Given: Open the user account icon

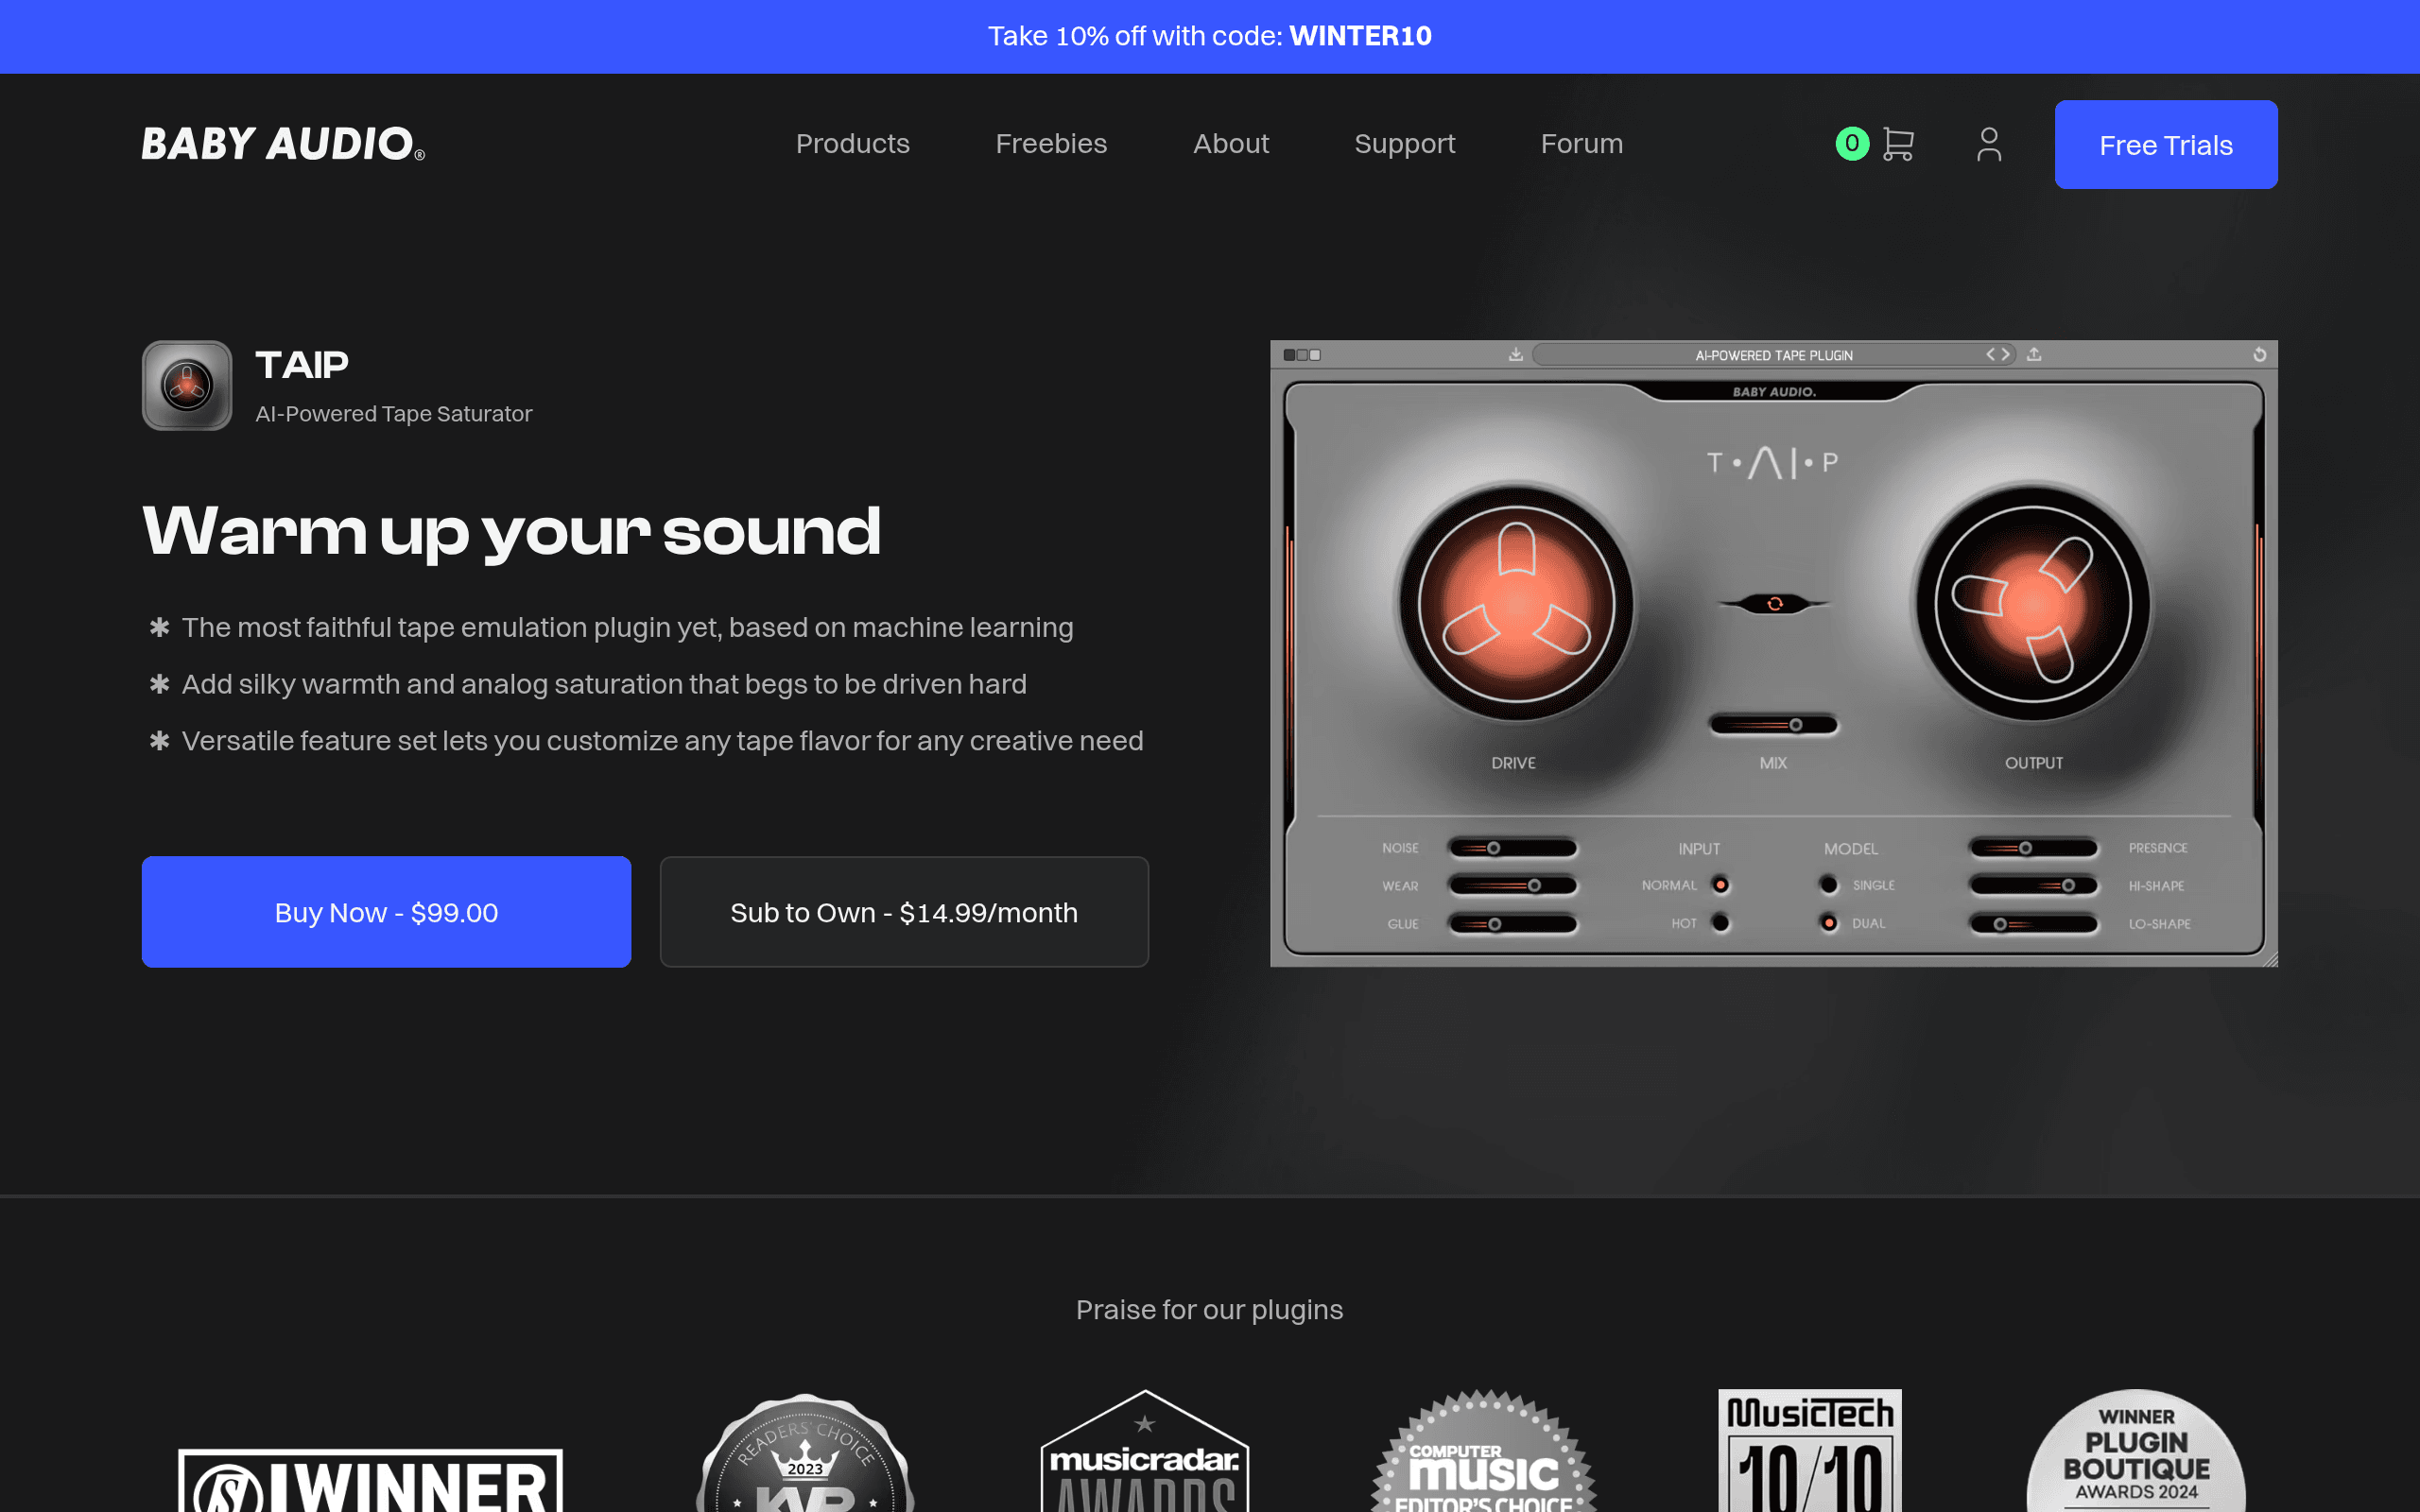Looking at the screenshot, I should [x=1989, y=144].
